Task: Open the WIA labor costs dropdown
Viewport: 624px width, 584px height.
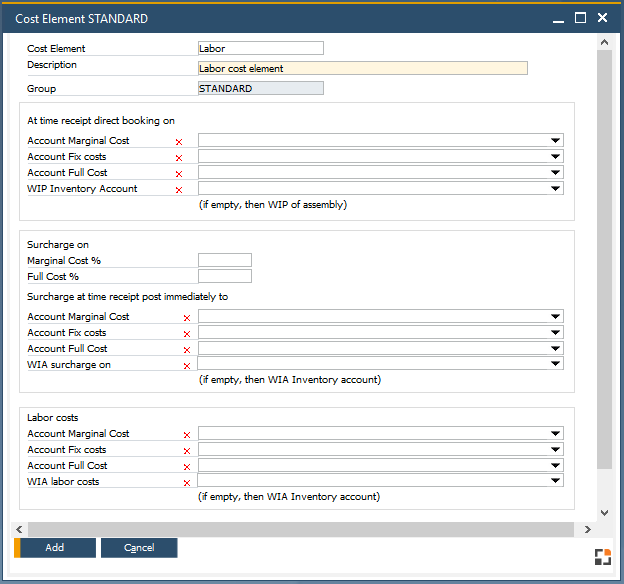Action: tap(555, 482)
